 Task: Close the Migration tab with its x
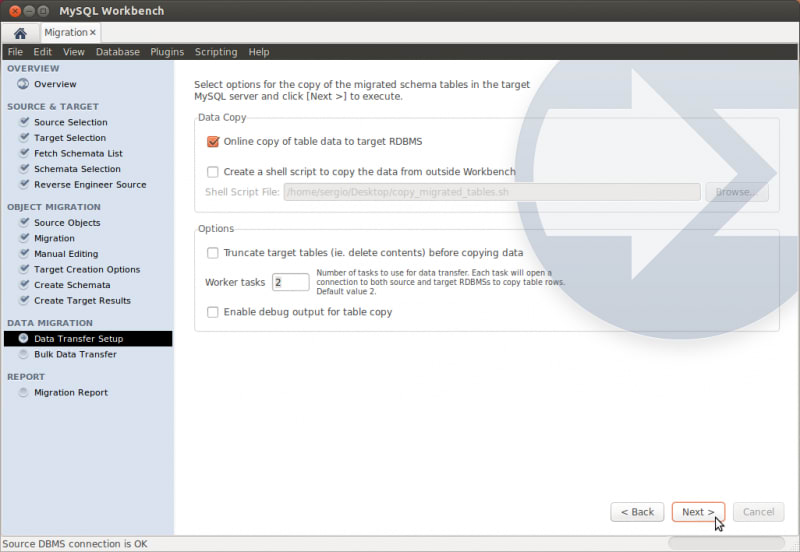point(93,33)
